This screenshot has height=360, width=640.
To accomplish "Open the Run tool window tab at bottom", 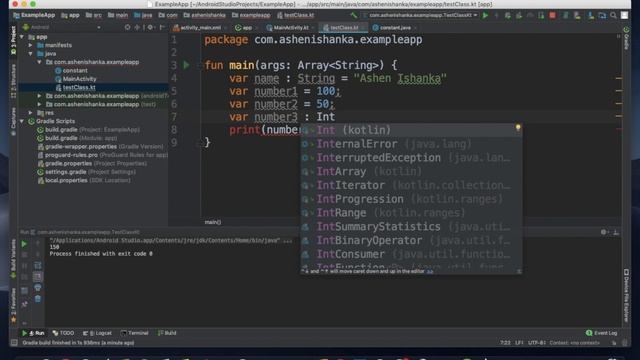I will pyautogui.click(x=33, y=333).
